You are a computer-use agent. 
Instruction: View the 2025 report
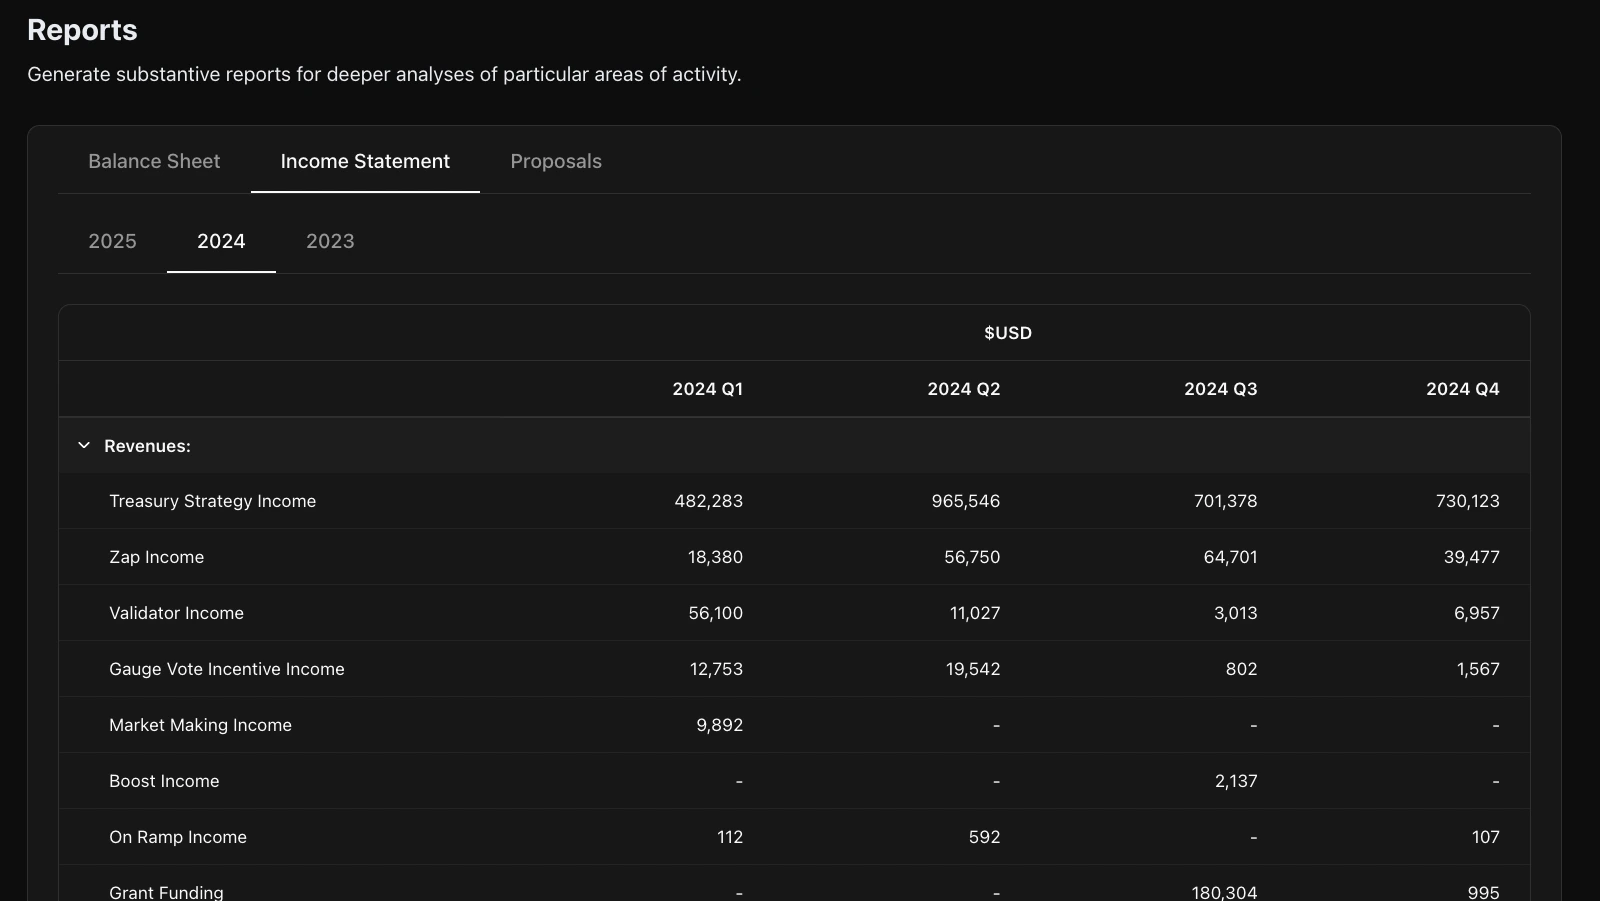click(112, 241)
